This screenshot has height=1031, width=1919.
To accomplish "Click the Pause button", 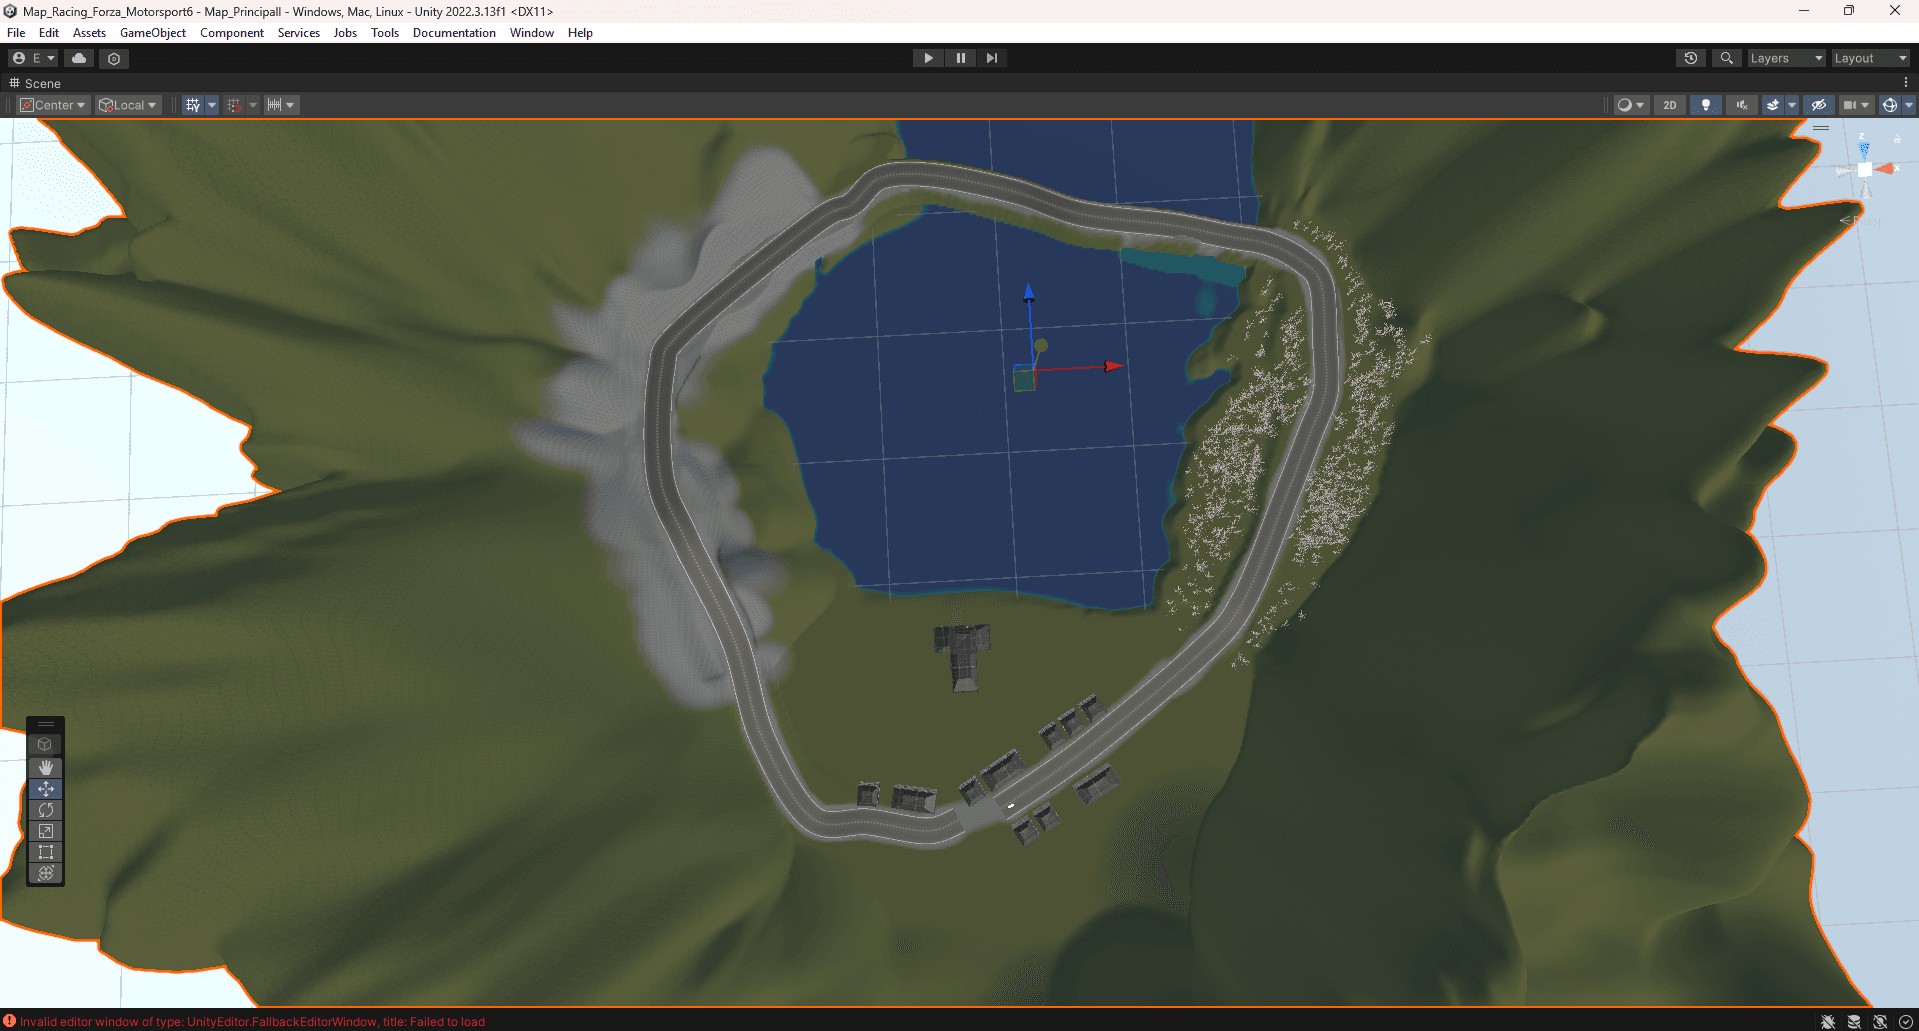I will pyautogui.click(x=961, y=58).
